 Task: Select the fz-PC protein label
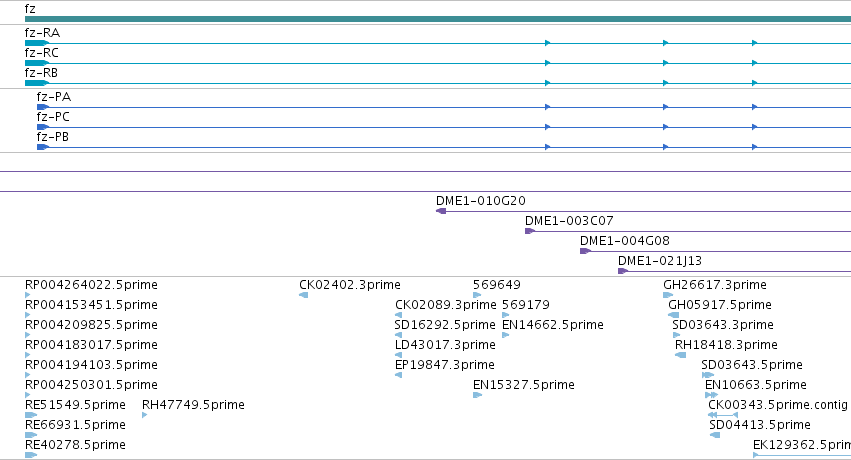[53, 117]
